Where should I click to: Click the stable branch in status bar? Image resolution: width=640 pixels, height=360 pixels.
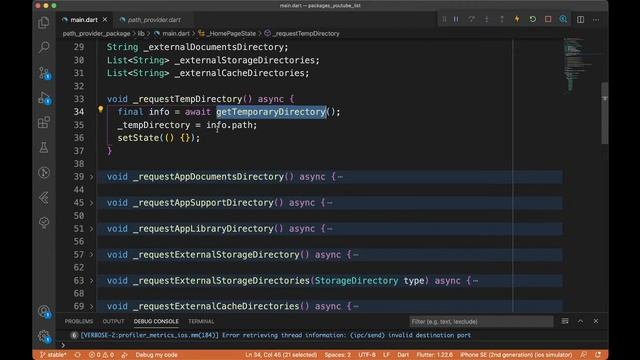pos(53,355)
